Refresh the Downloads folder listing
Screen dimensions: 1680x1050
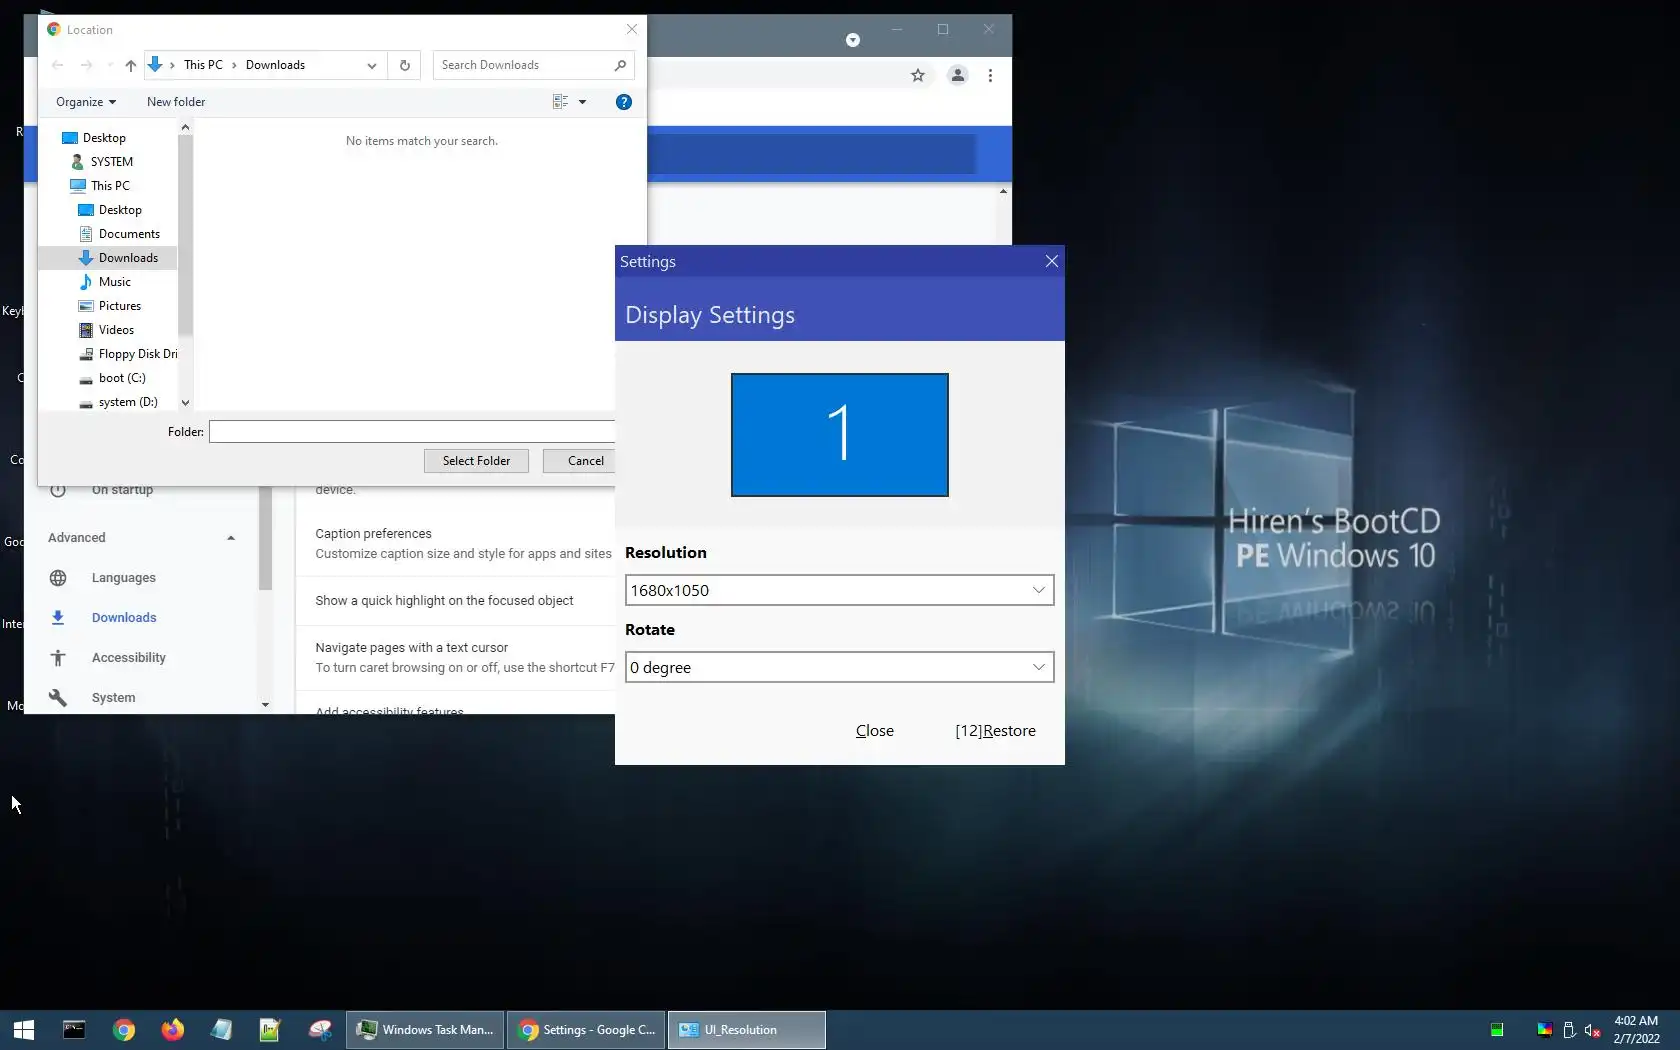pyautogui.click(x=405, y=65)
